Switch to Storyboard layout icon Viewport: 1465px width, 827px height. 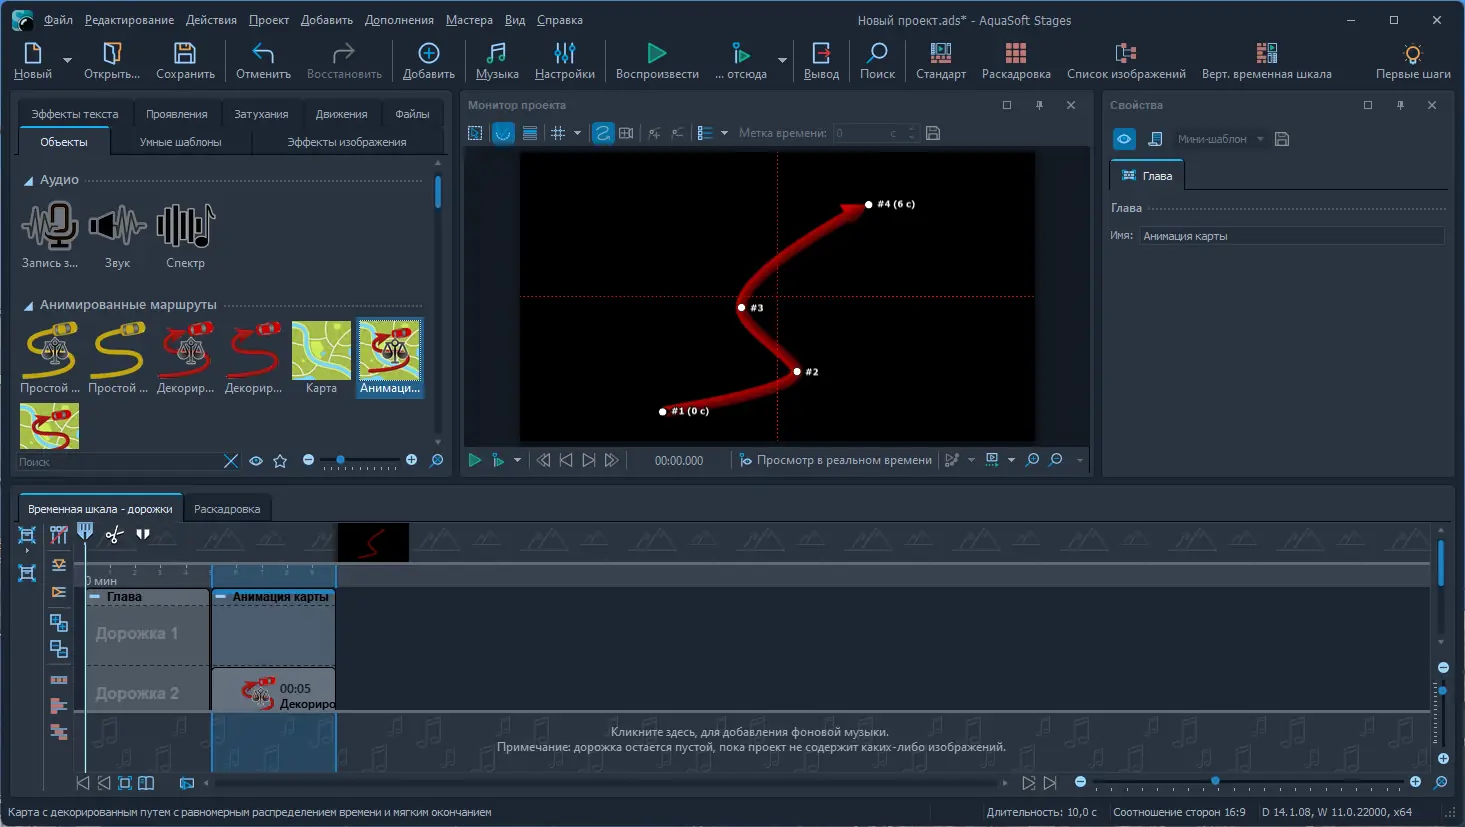[x=1015, y=60]
